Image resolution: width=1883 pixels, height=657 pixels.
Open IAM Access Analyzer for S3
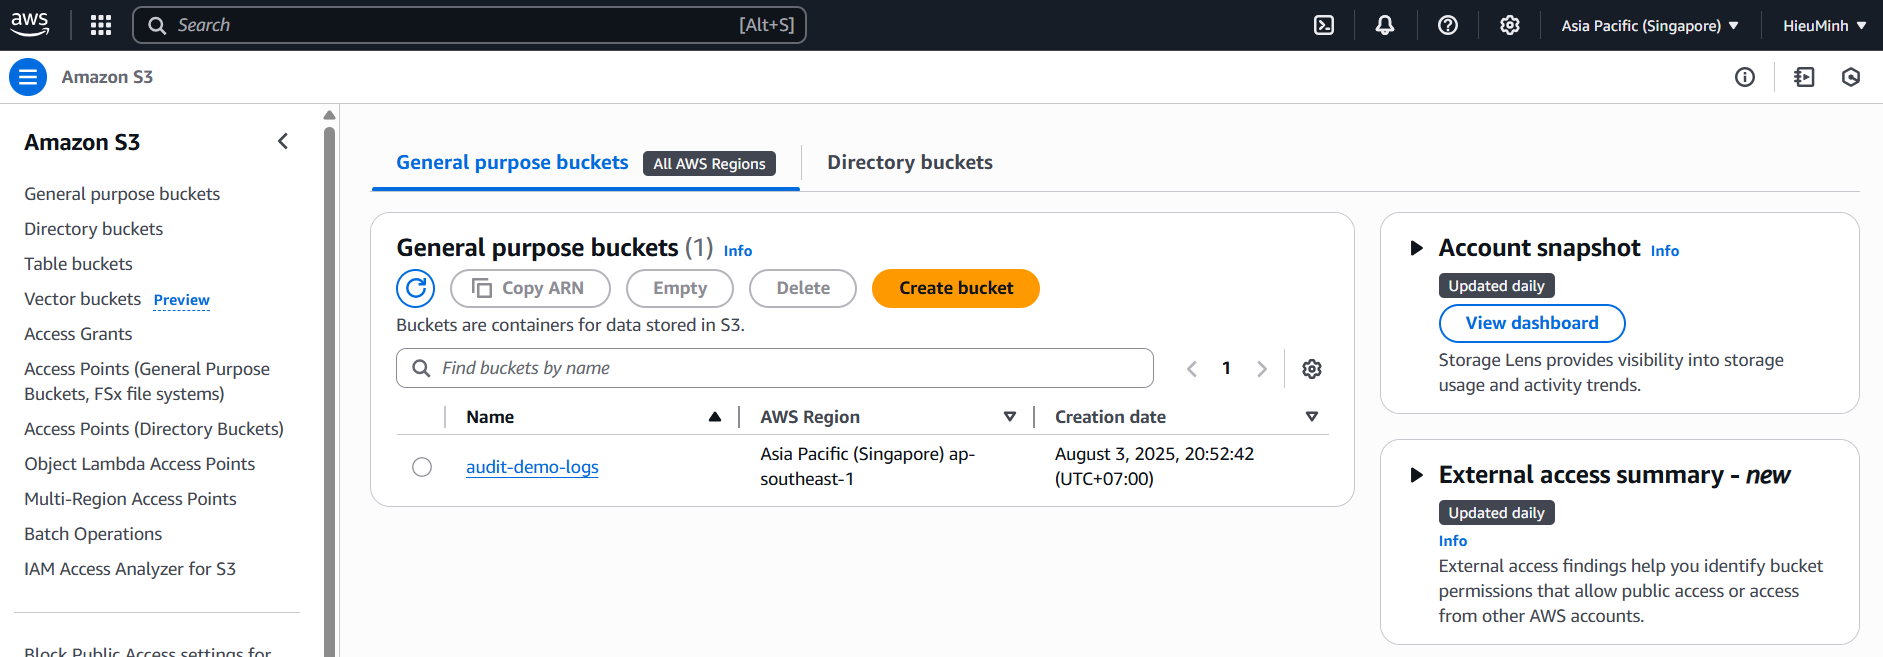[130, 569]
